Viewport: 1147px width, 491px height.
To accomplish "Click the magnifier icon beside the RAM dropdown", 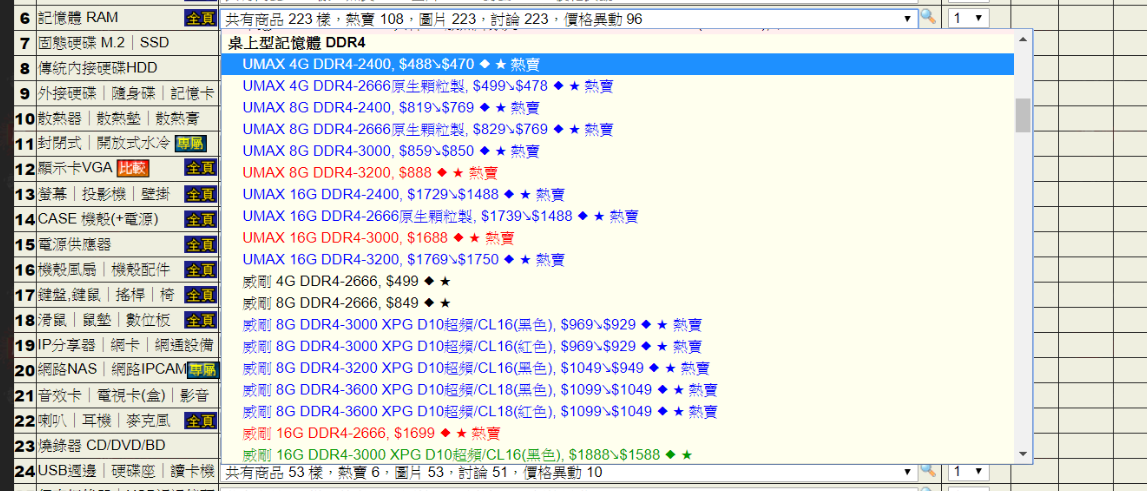I will click(928, 18).
